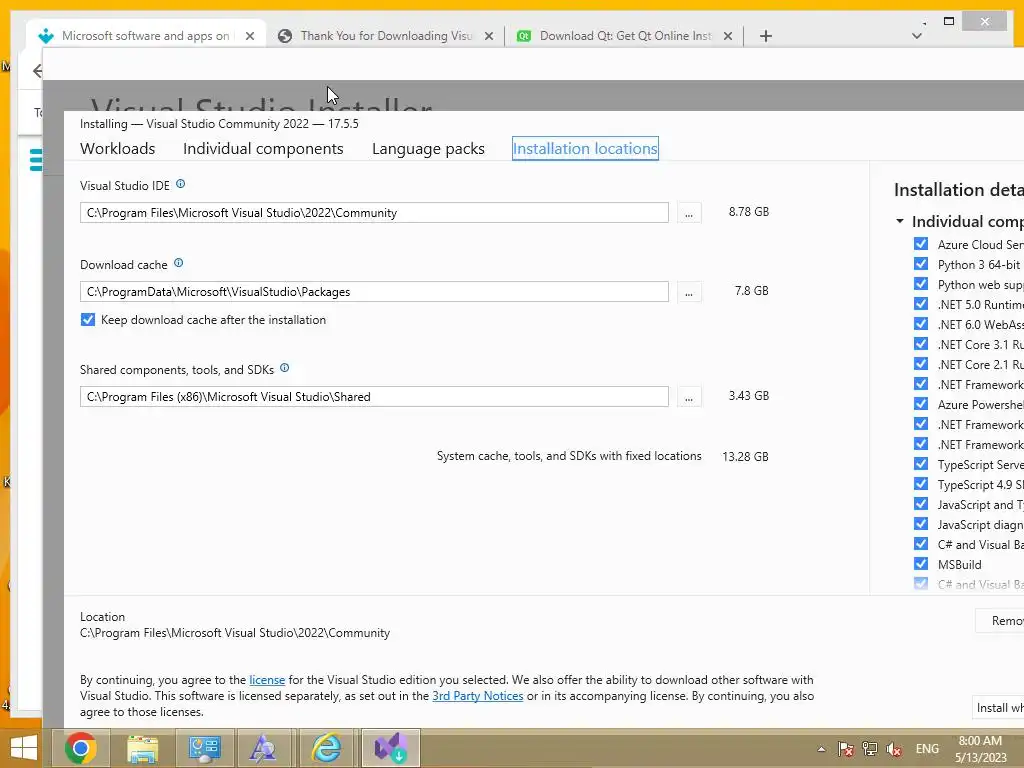Viewport: 1024px width, 768px height.
Task: Switch to Thank You for Downloading browser tab
Action: [x=386, y=36]
